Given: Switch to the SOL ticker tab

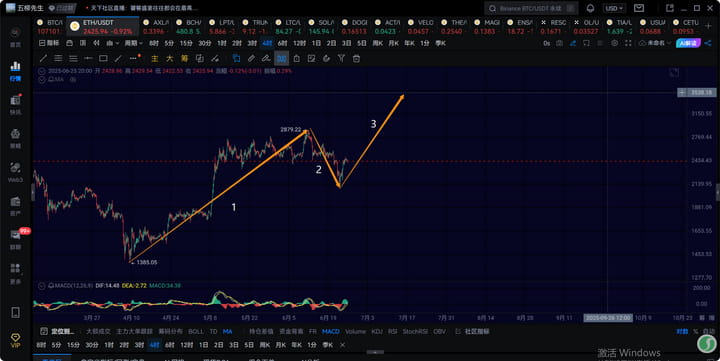Looking at the screenshot, I should coord(321,27).
